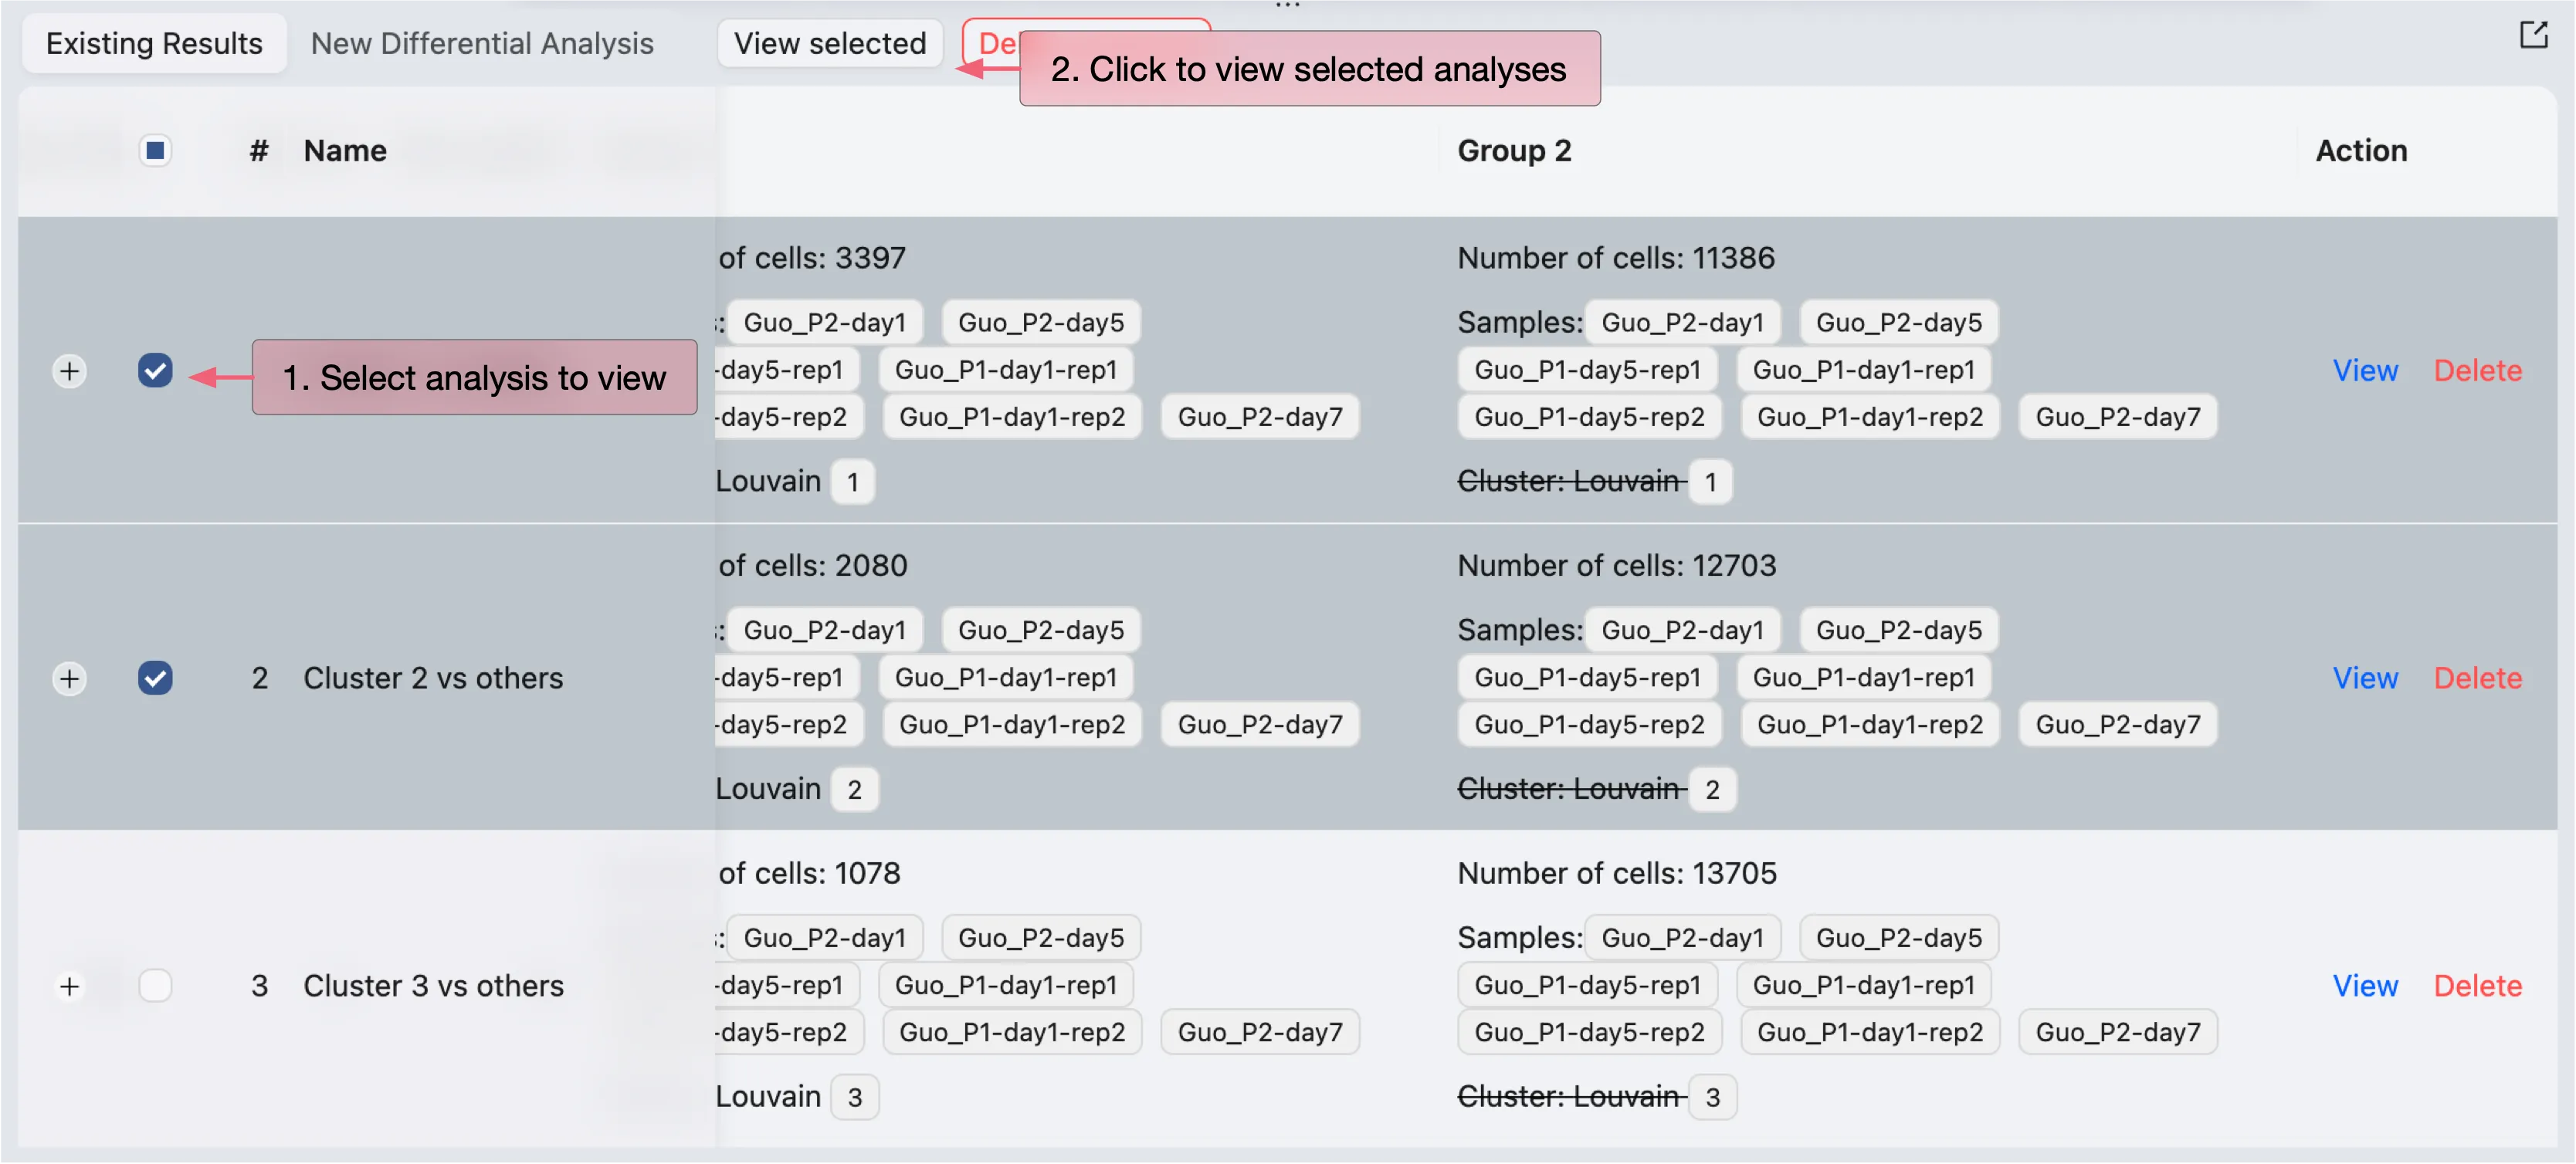View the first analysis result
The image size is (2576, 1164).
coord(2364,371)
